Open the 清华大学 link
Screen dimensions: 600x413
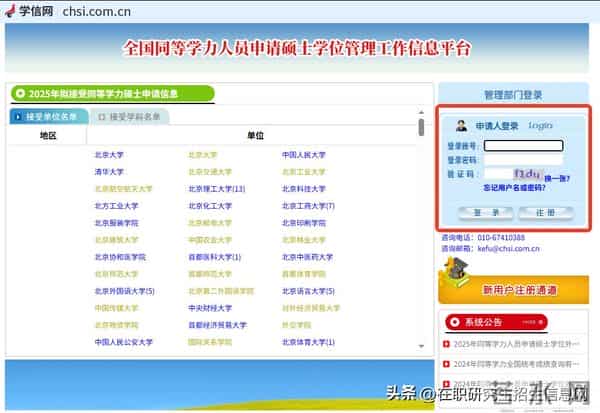[x=109, y=172]
